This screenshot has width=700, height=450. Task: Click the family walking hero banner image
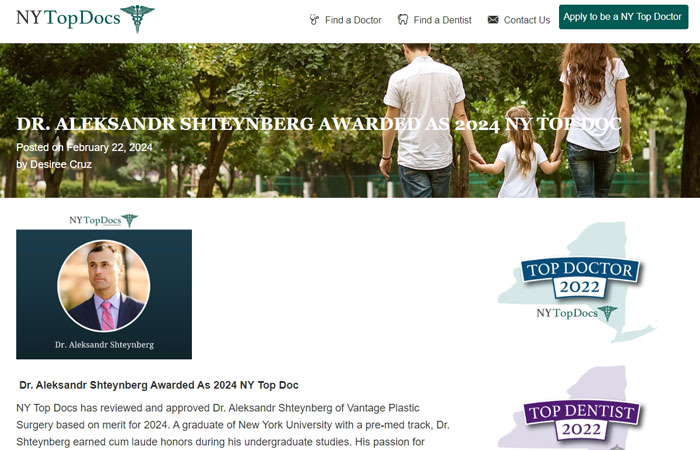350,121
